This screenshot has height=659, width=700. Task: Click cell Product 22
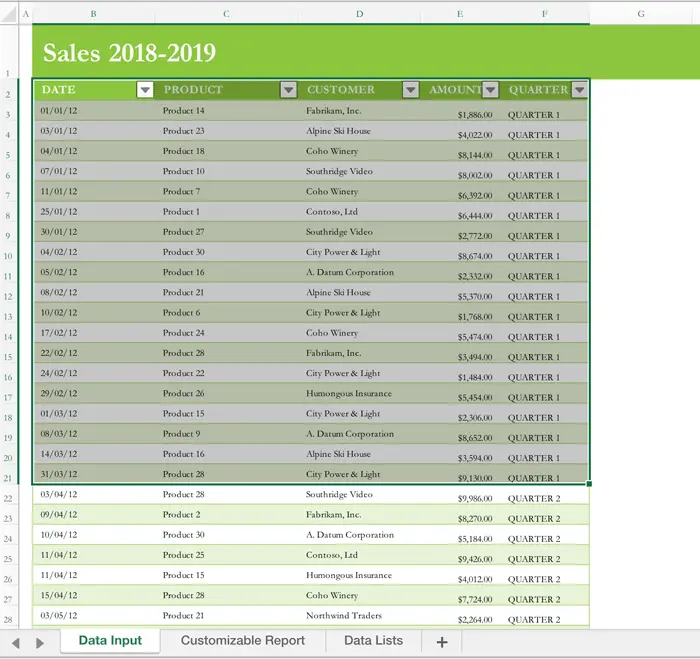pyautogui.click(x=183, y=373)
